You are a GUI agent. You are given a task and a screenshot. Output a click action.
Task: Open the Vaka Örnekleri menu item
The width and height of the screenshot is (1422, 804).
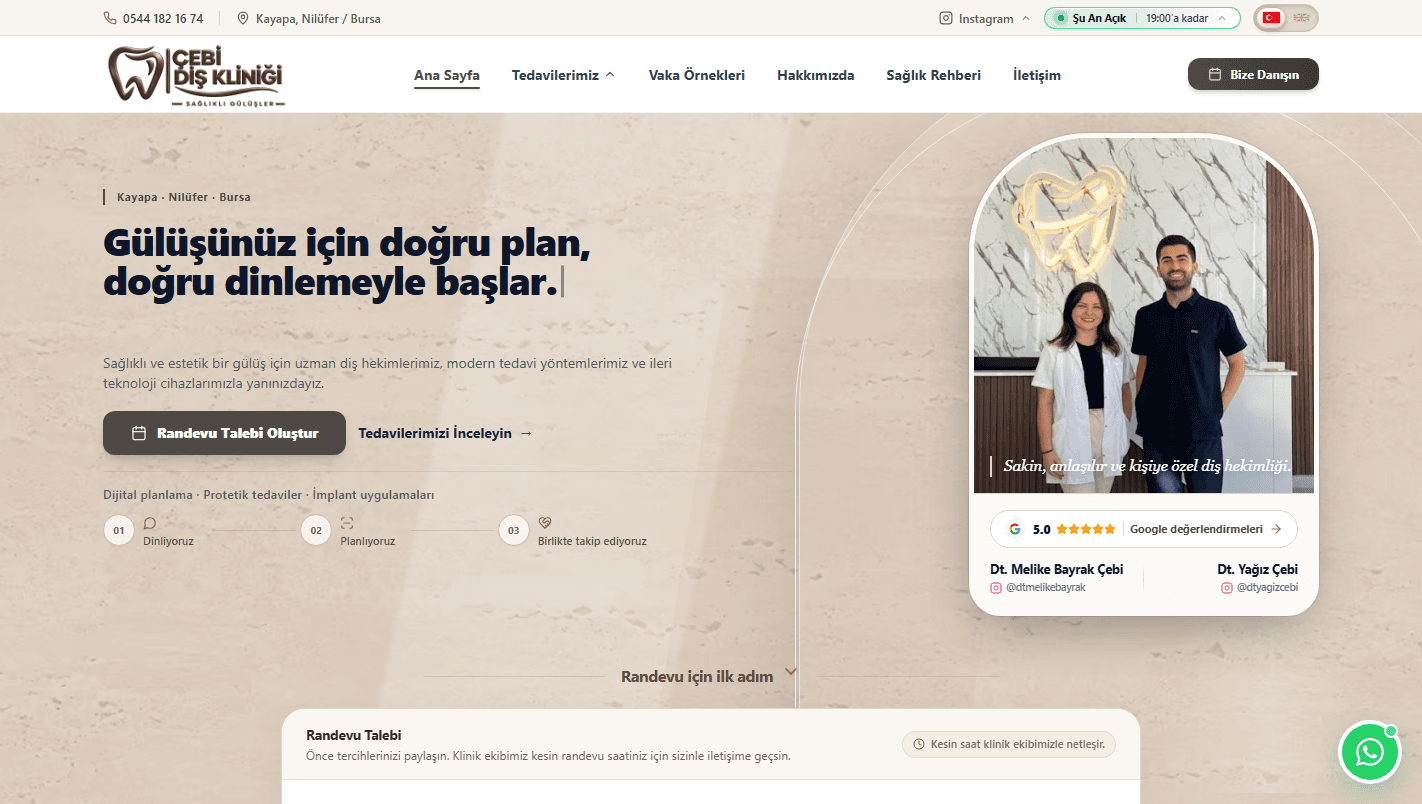click(697, 75)
